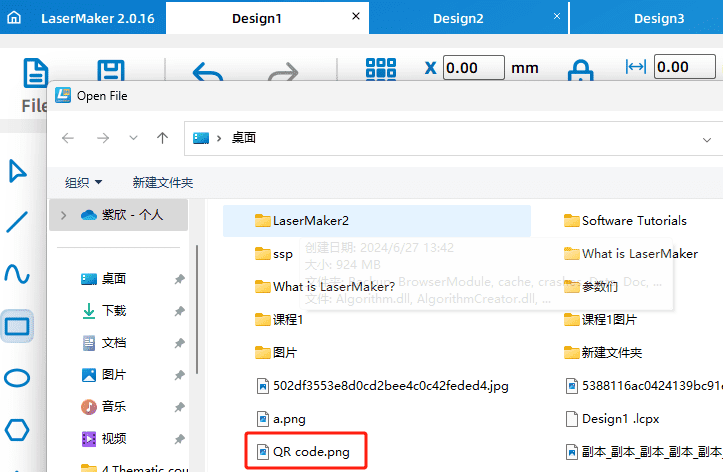Open the array grid tool icon
723x472 pixels.
381,69
